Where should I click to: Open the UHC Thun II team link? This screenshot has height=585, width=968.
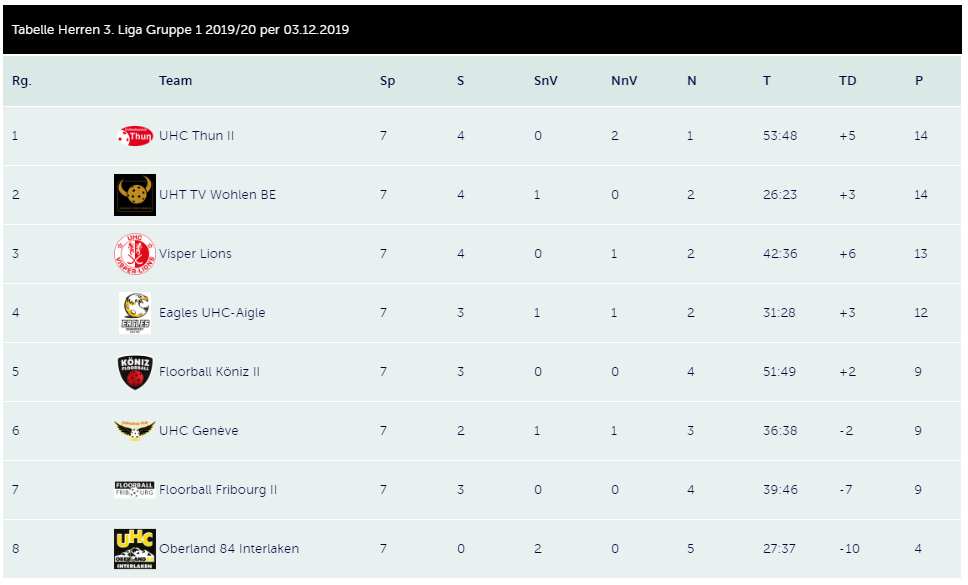(196, 136)
